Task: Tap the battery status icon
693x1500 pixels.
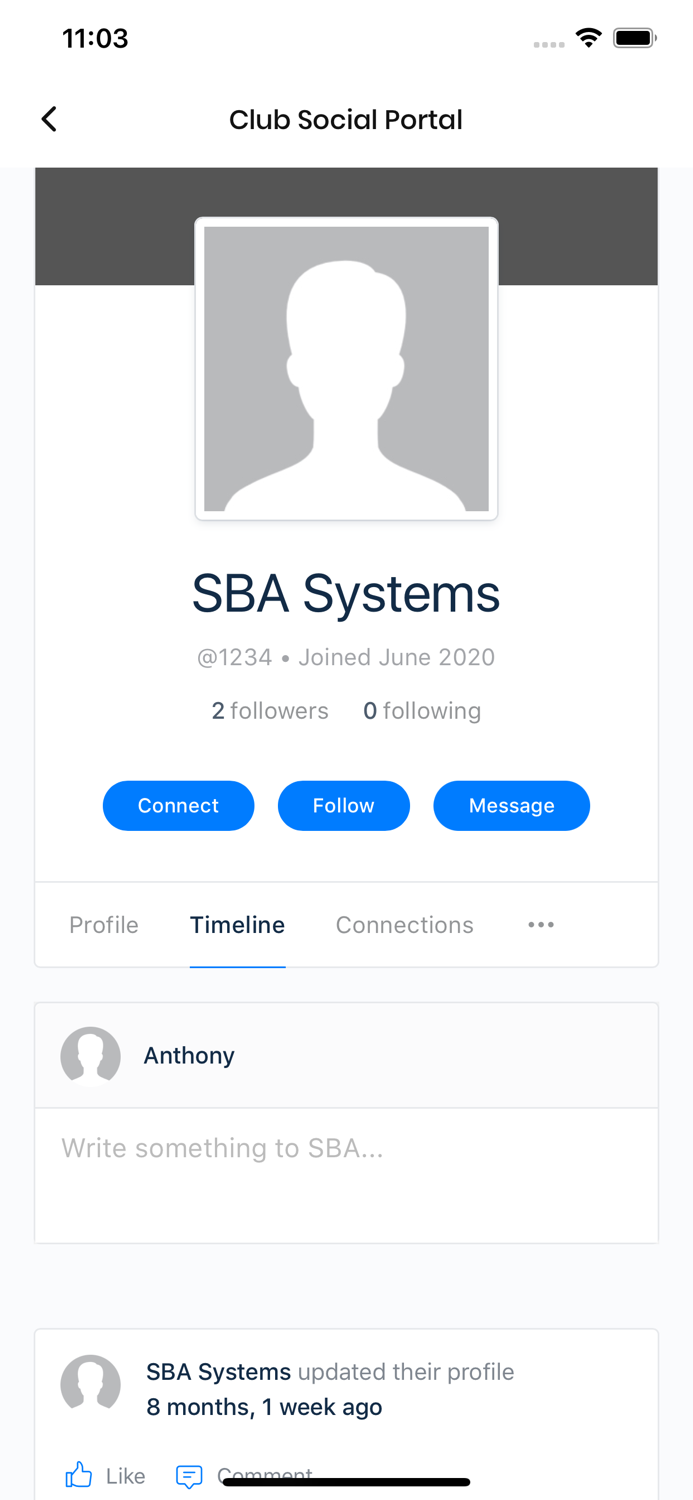Action: [634, 39]
